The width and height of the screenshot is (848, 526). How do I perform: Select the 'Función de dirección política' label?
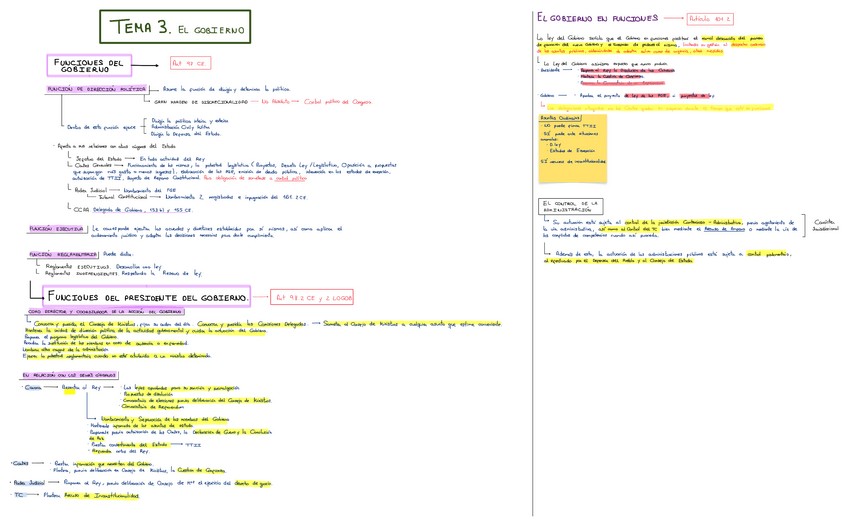pos(96,89)
